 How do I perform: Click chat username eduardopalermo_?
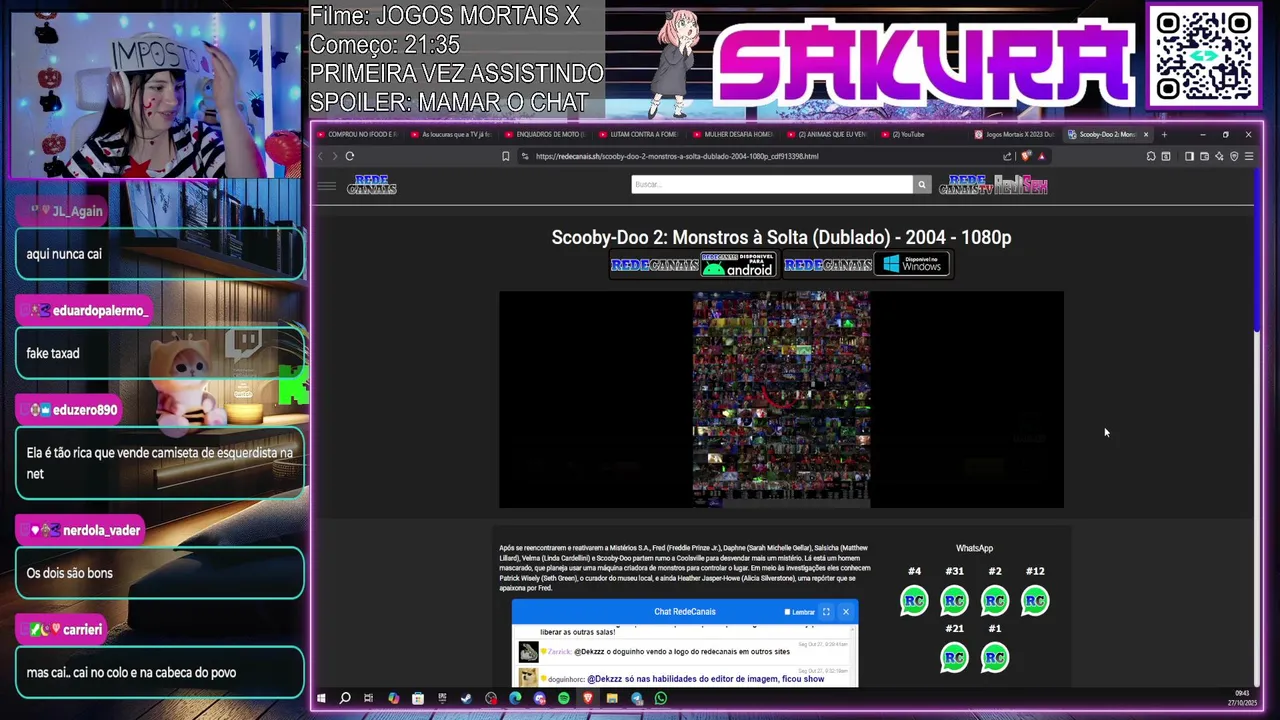100,311
